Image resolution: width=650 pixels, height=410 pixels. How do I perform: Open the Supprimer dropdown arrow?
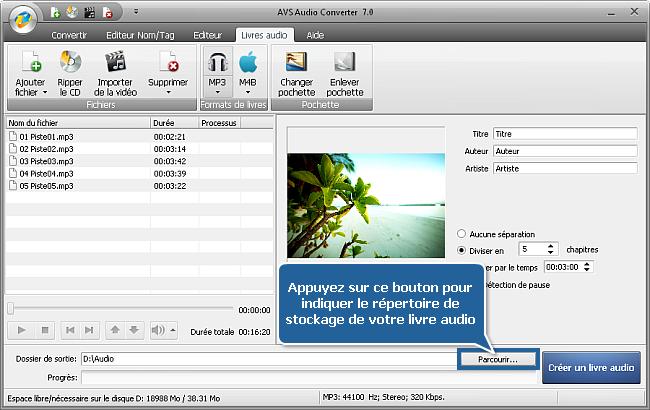tap(168, 93)
